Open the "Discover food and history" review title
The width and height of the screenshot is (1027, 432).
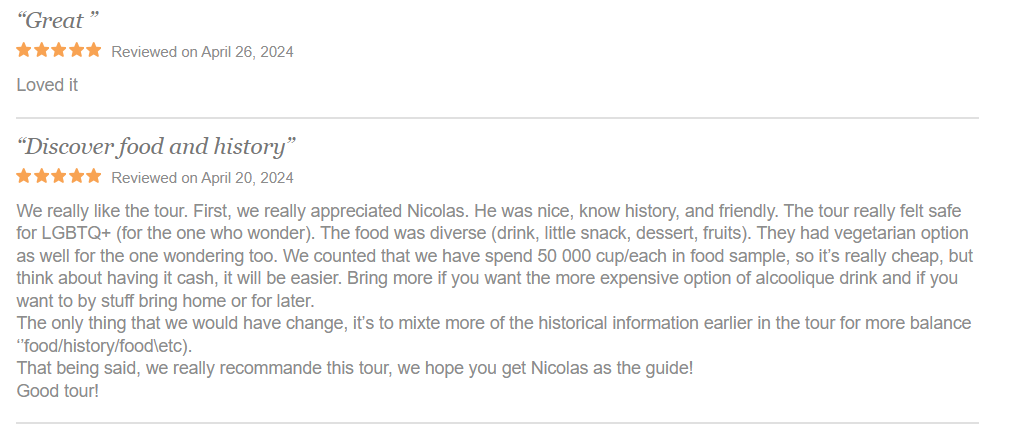point(156,147)
